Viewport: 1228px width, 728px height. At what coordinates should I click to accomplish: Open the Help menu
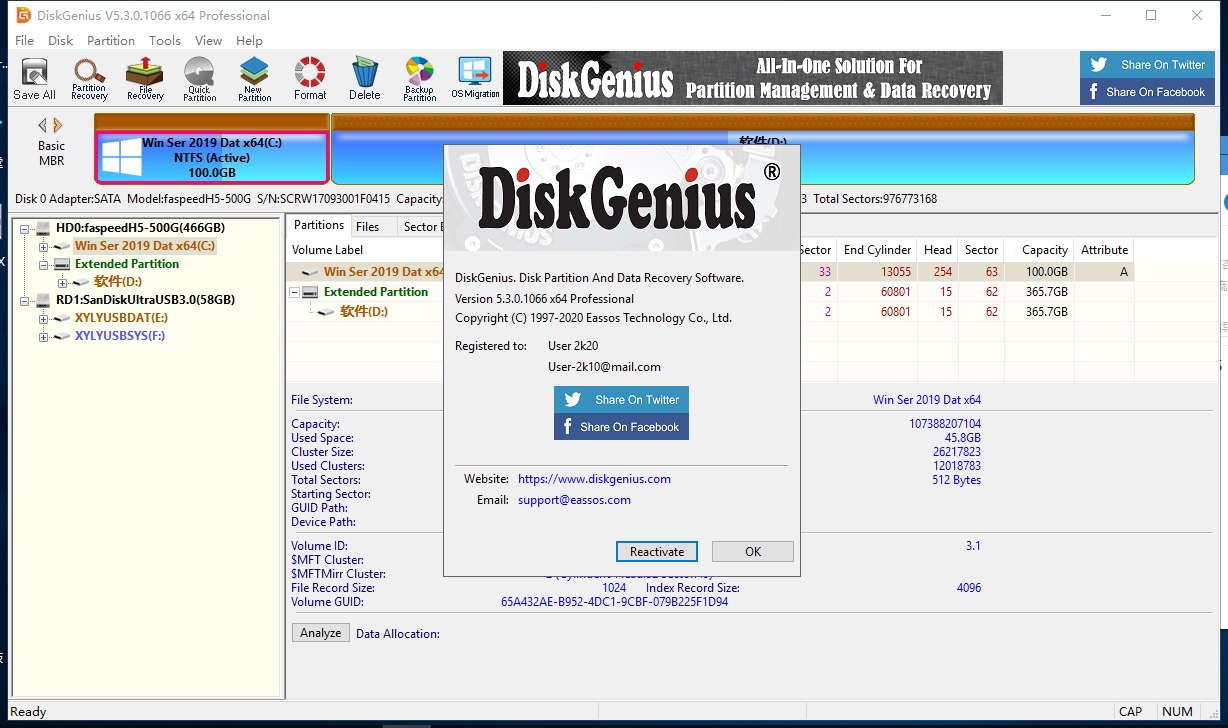coord(250,41)
